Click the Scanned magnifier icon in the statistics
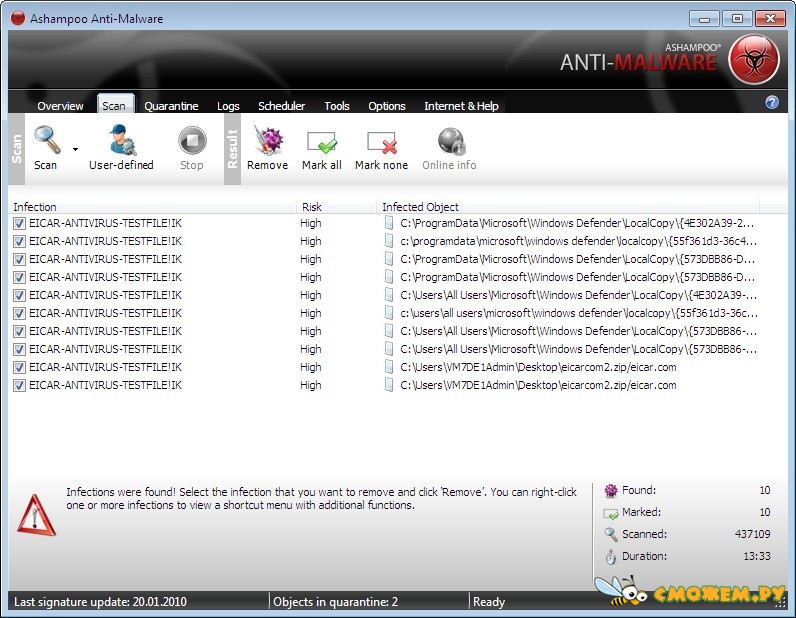Screen dimensions: 796x618 [611, 534]
